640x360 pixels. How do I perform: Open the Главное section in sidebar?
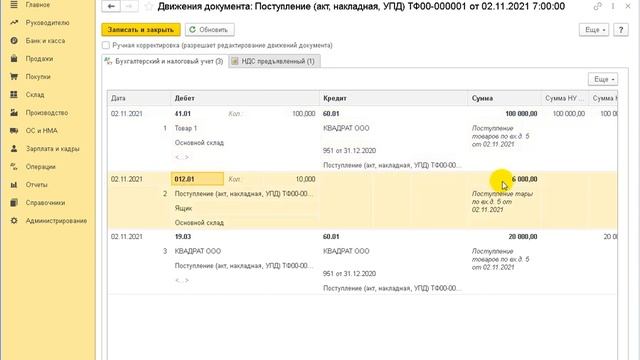coord(38,5)
